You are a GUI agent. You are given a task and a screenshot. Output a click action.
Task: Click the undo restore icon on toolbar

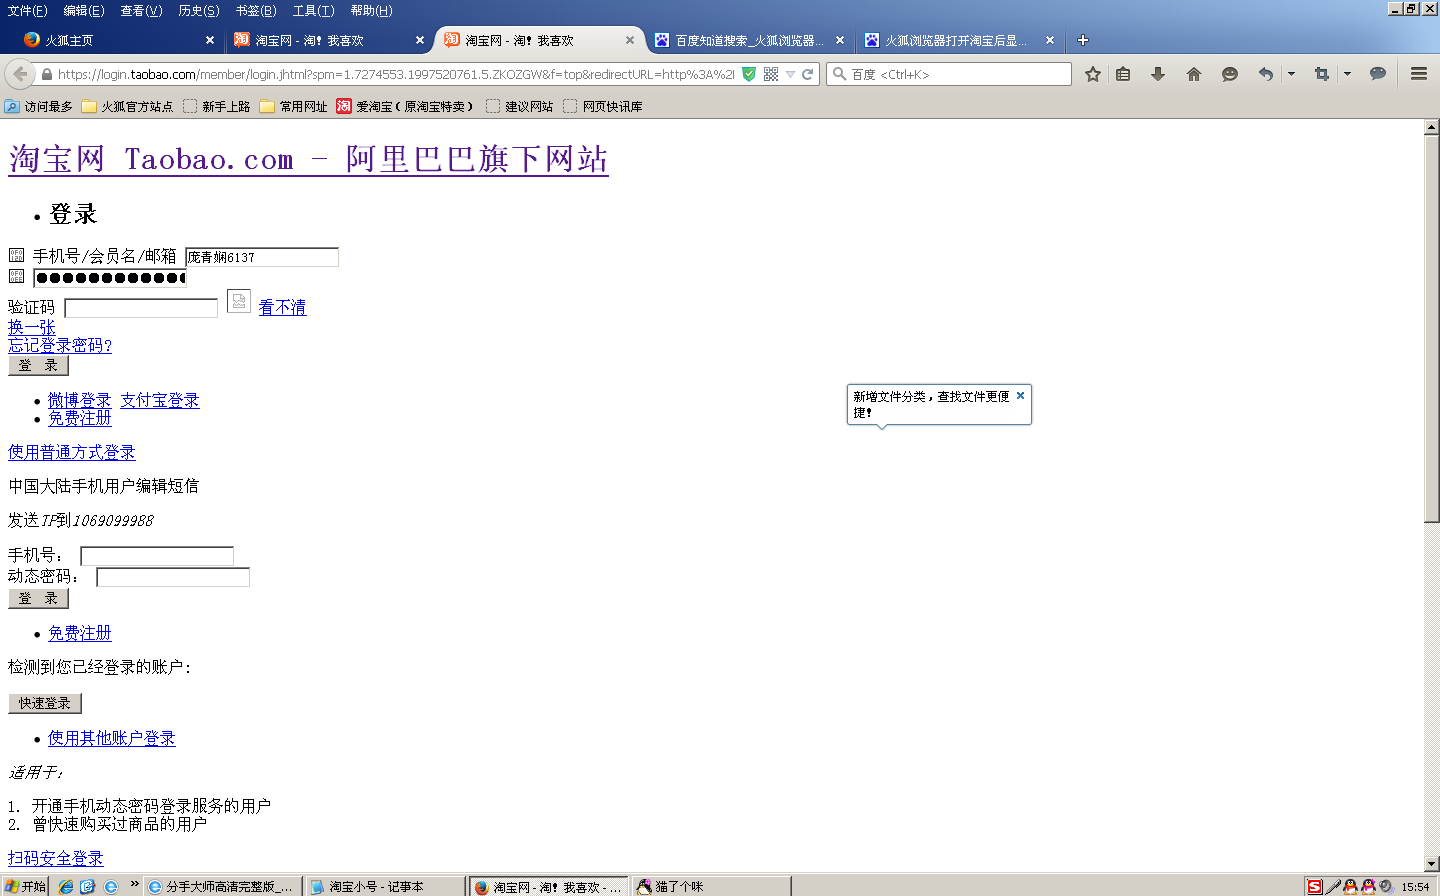(x=1266, y=73)
